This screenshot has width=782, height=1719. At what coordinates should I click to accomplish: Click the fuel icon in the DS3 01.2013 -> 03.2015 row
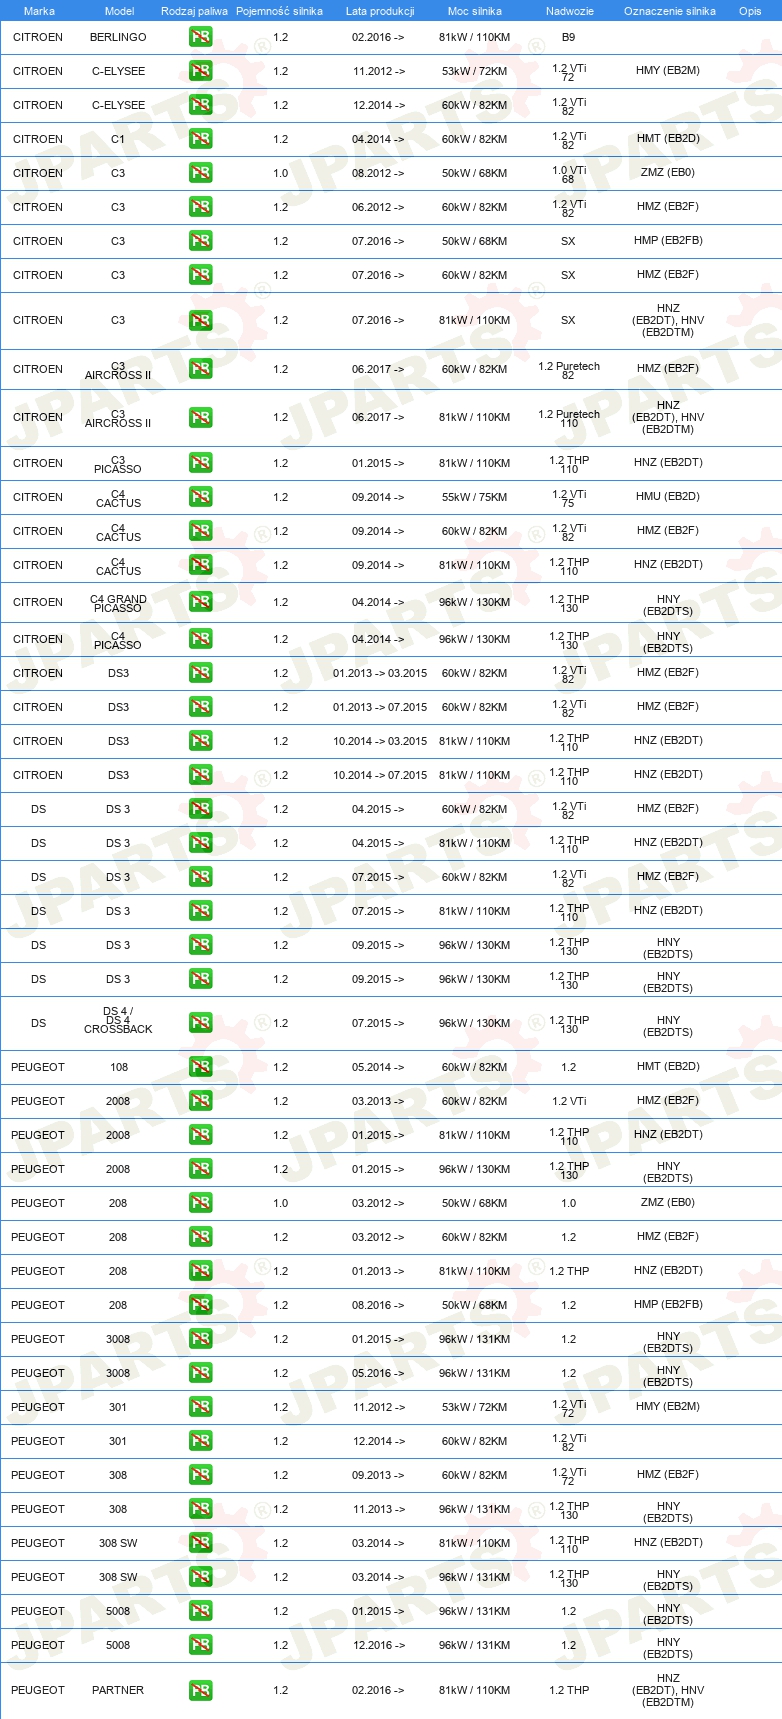[200, 673]
